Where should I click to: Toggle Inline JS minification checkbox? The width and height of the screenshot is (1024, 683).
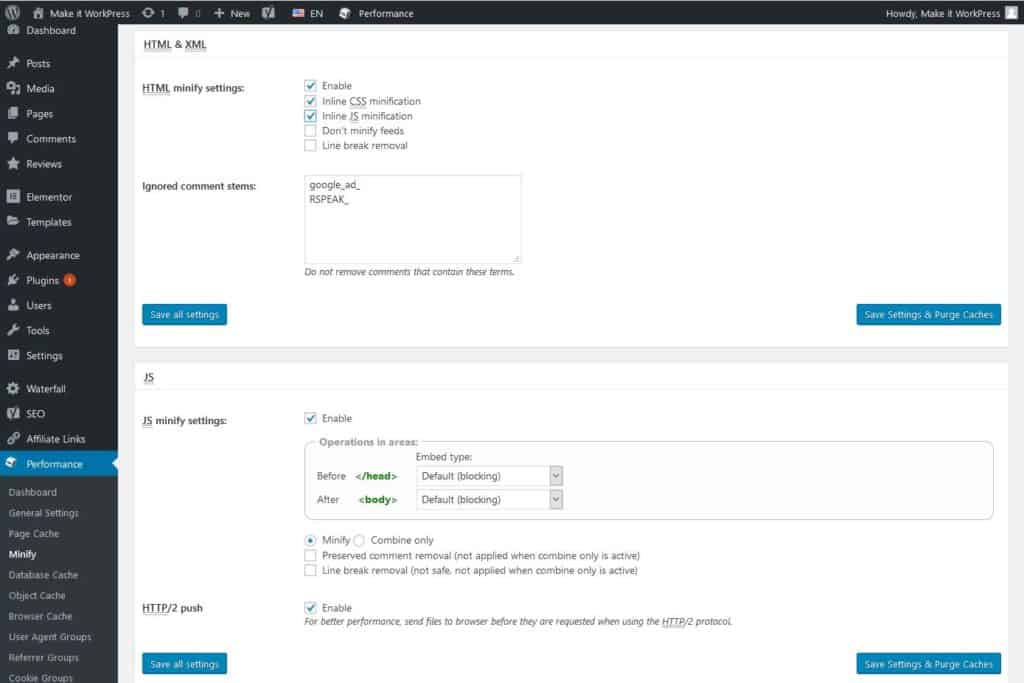point(310,116)
